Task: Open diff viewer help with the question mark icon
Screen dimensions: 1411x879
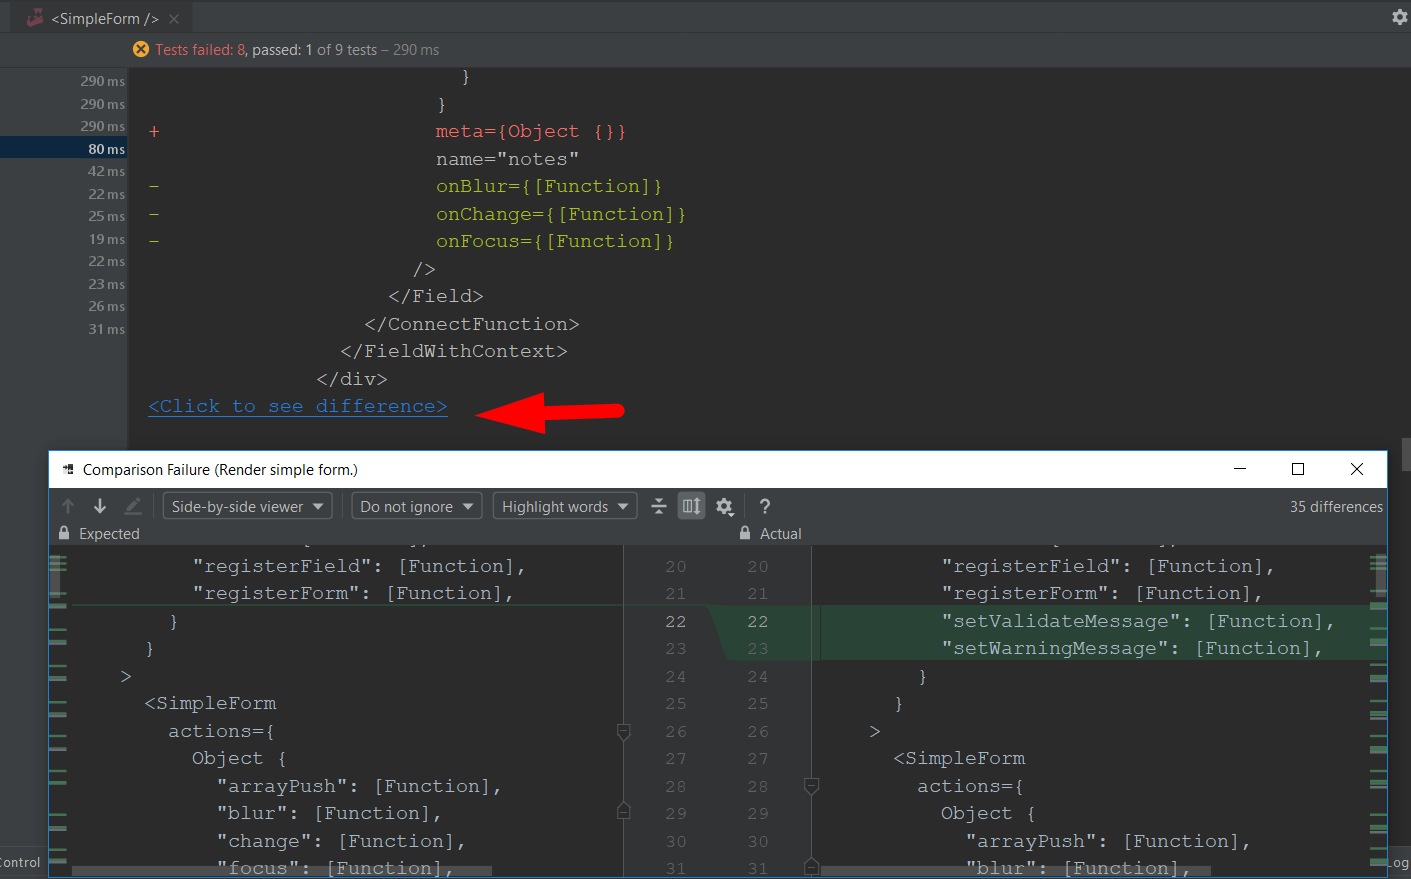Action: coord(765,506)
